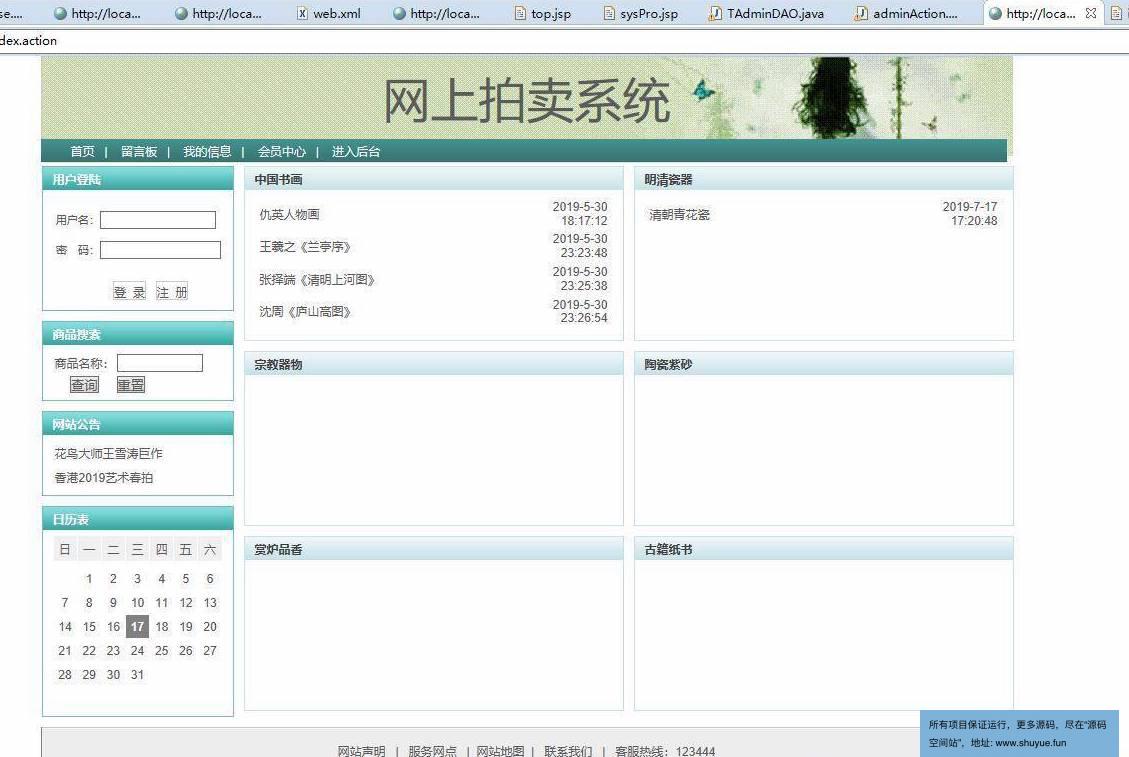Click the 登录 button
1129x757 pixels.
pyautogui.click(x=130, y=291)
